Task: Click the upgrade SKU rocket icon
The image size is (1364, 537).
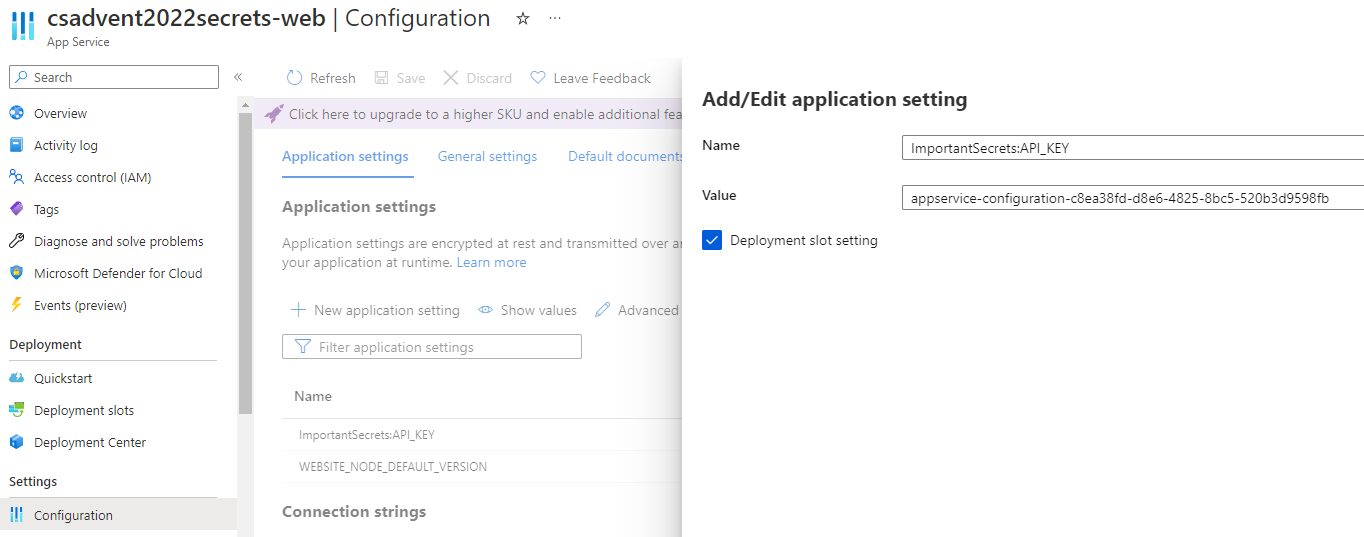Action: [273, 114]
